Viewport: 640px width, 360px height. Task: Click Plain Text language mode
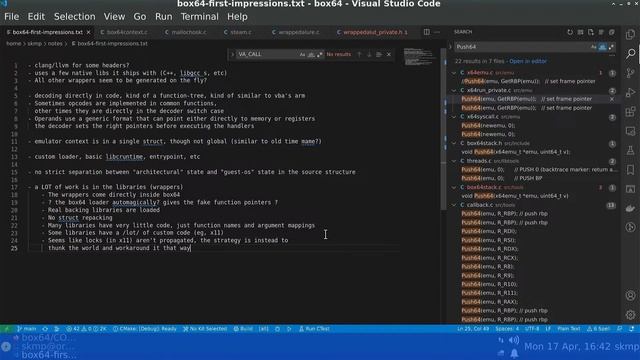point(569,329)
